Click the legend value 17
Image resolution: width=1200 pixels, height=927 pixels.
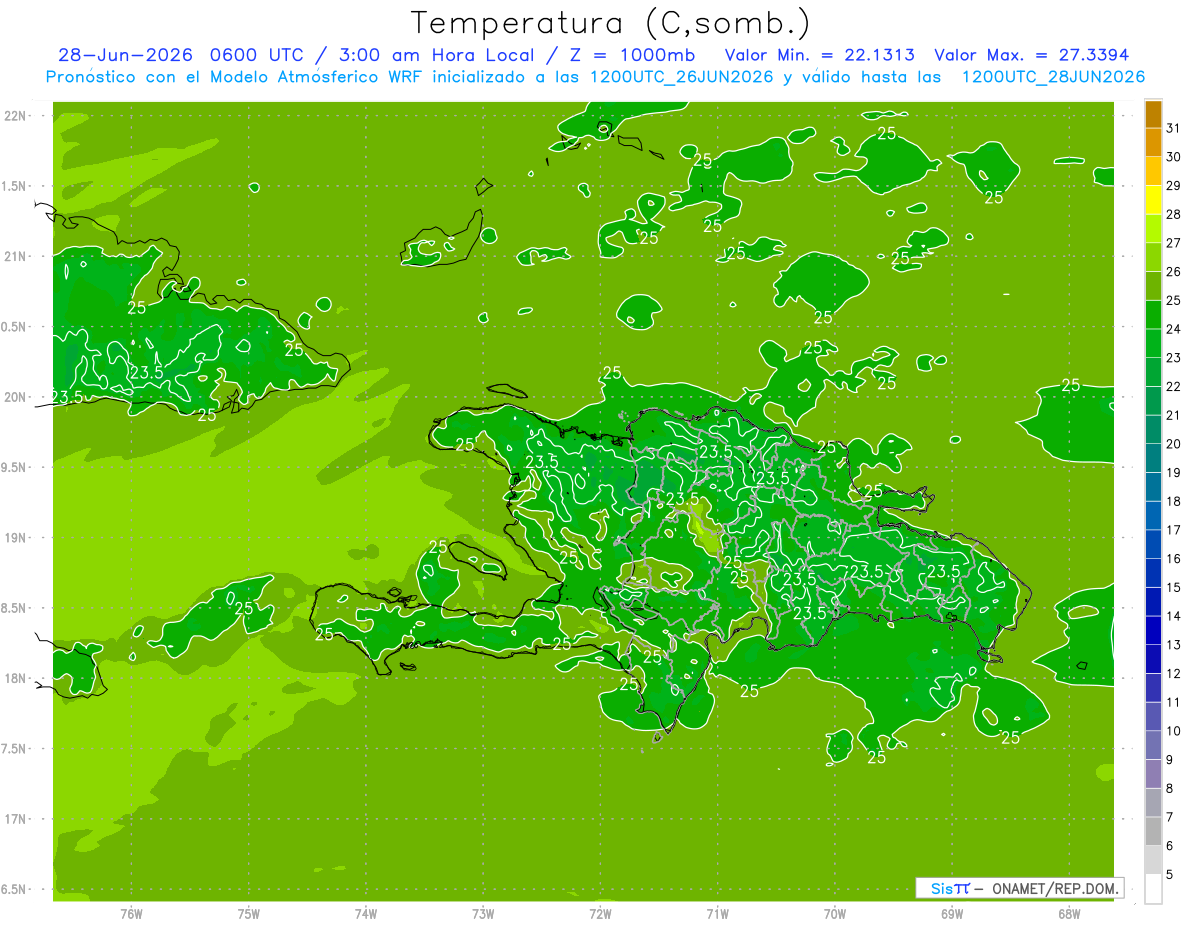(1173, 530)
